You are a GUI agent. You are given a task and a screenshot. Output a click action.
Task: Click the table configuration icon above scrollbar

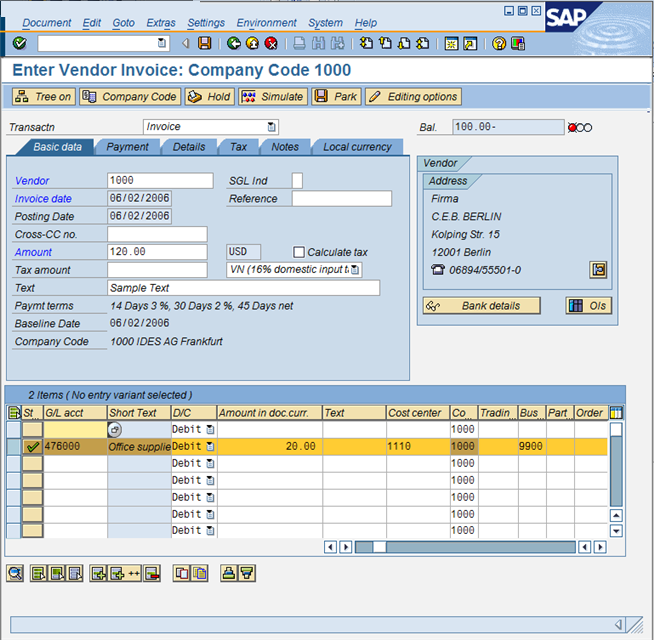coord(616,413)
